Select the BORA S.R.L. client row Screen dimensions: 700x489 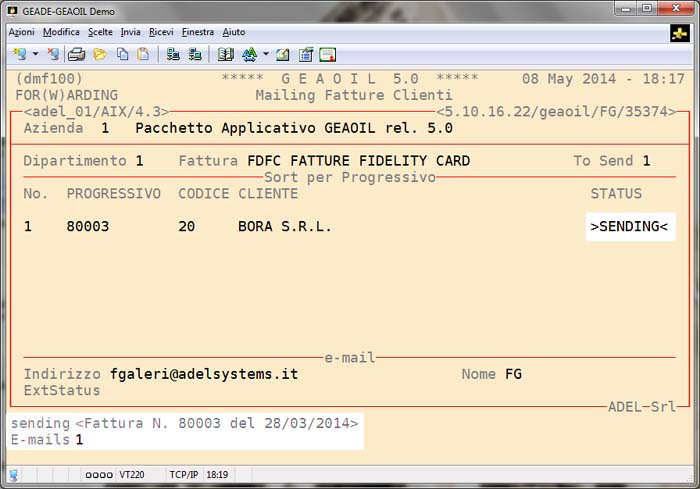pyautogui.click(x=284, y=227)
